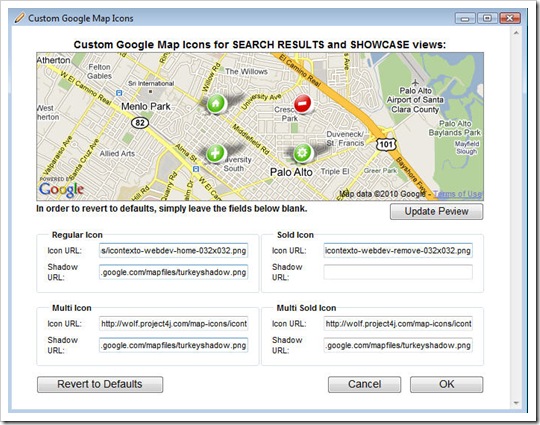540x425 pixels.
Task: Click the Palo Alto Airport plane icon
Action: [415, 83]
